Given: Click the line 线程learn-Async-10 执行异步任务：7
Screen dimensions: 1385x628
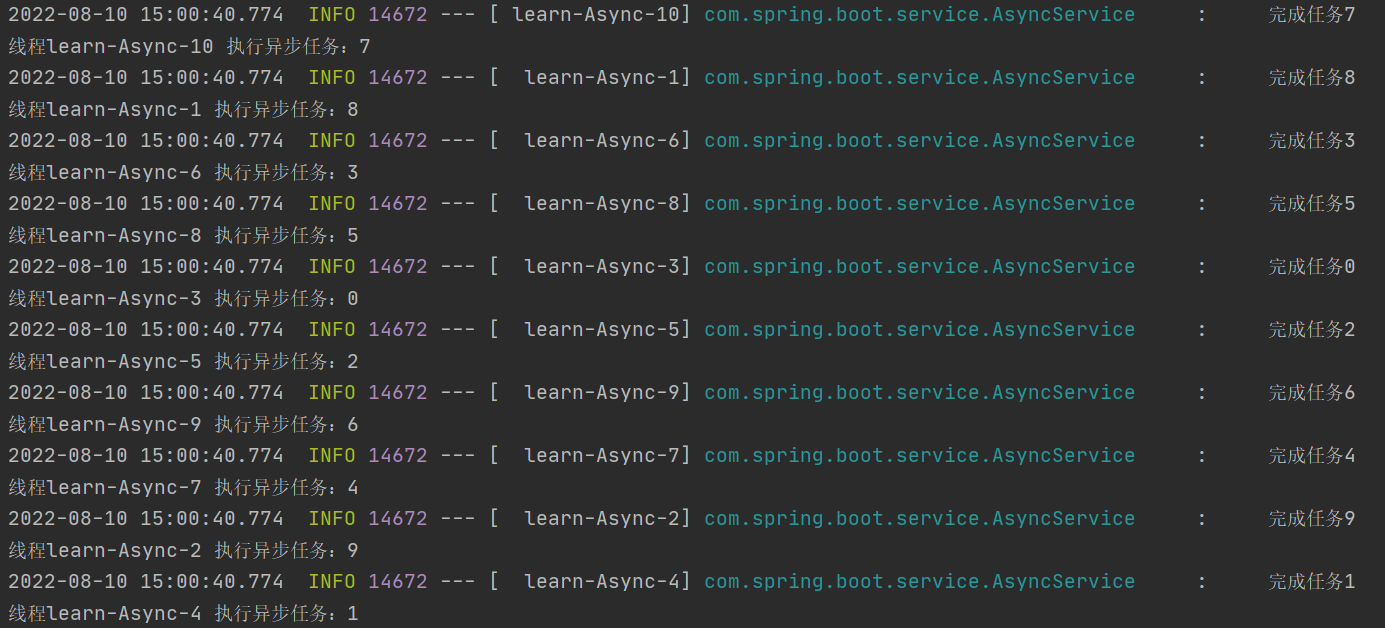Looking at the screenshot, I should (x=189, y=47).
